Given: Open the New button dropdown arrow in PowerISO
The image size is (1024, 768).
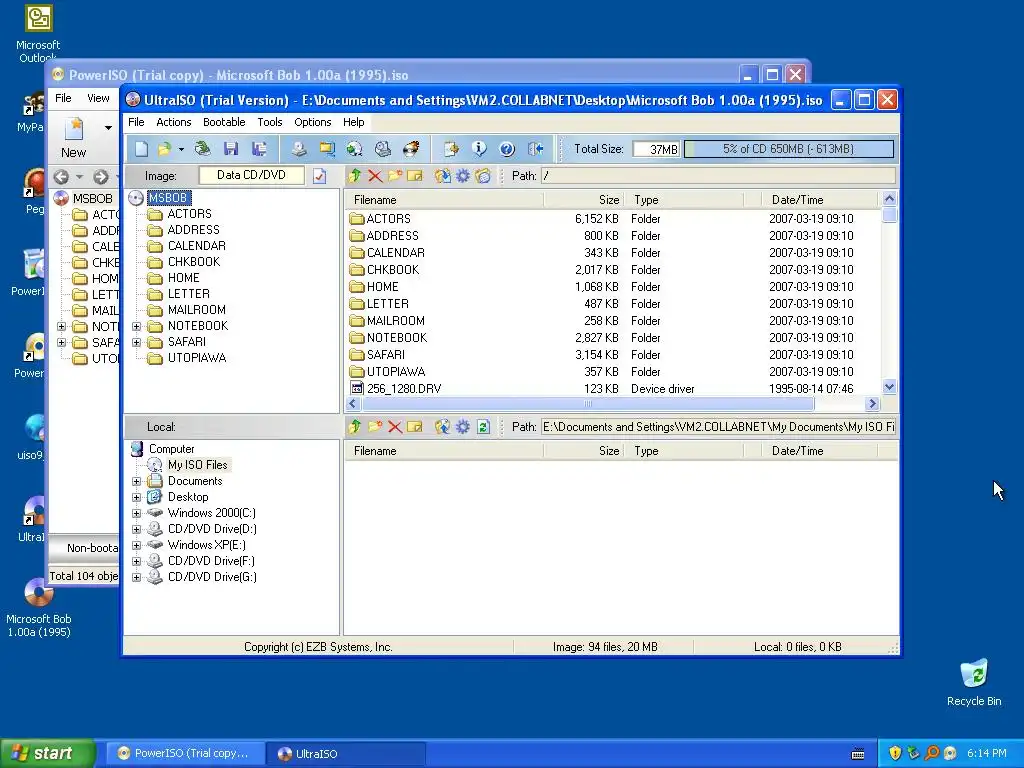Looking at the screenshot, I should pyautogui.click(x=108, y=128).
